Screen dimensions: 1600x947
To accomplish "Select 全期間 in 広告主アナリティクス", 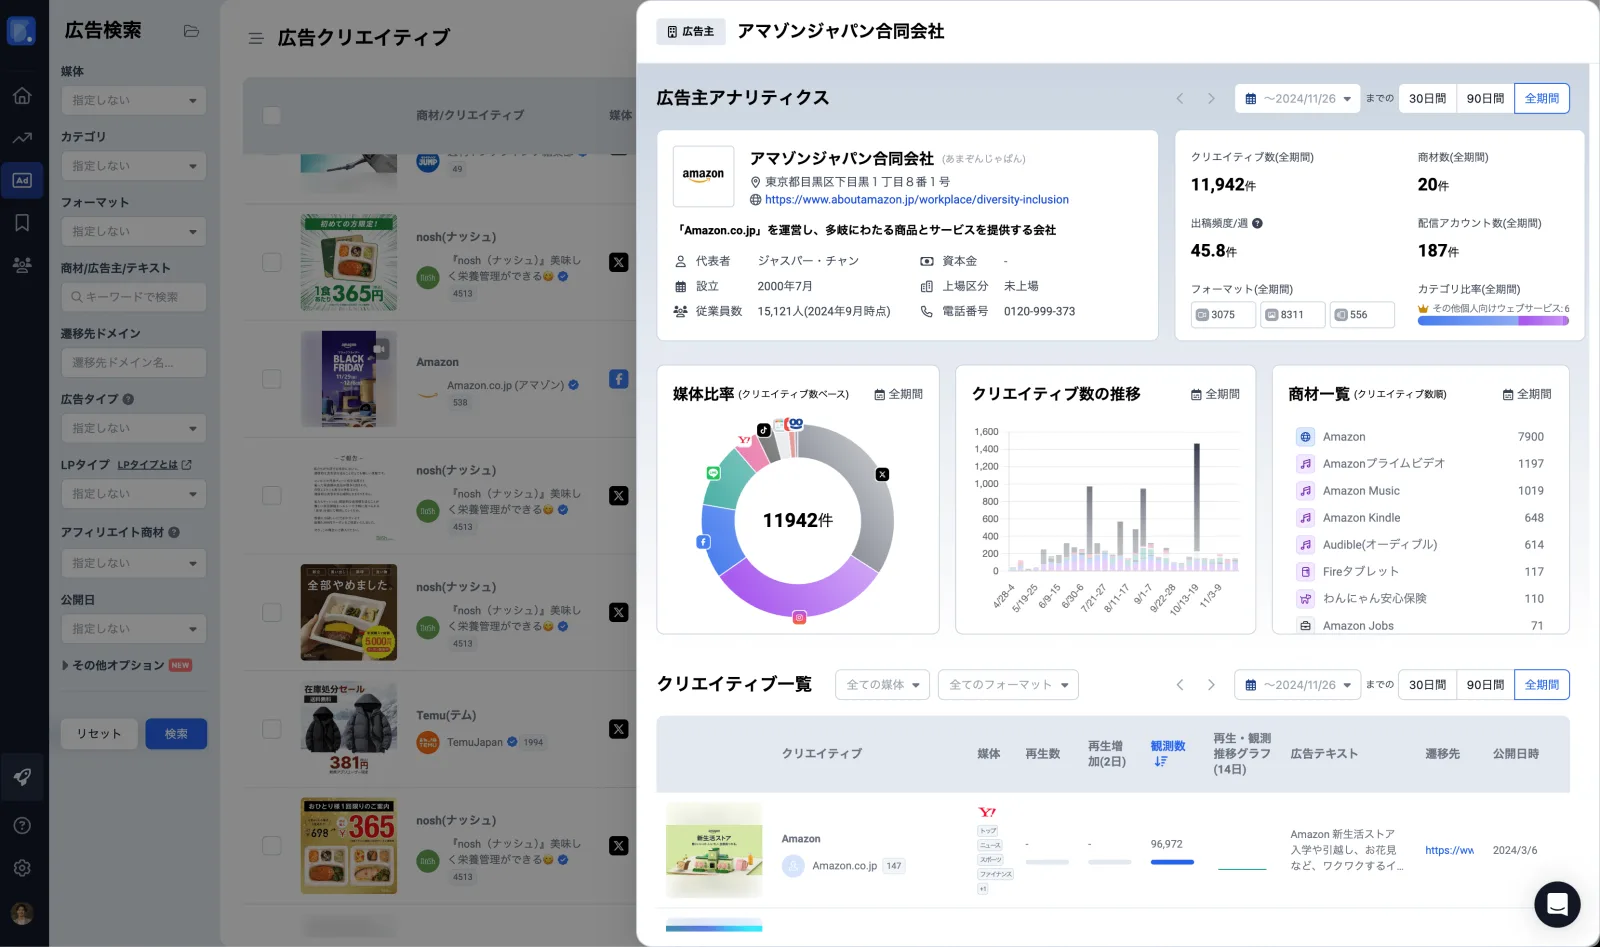I will pos(1542,99).
